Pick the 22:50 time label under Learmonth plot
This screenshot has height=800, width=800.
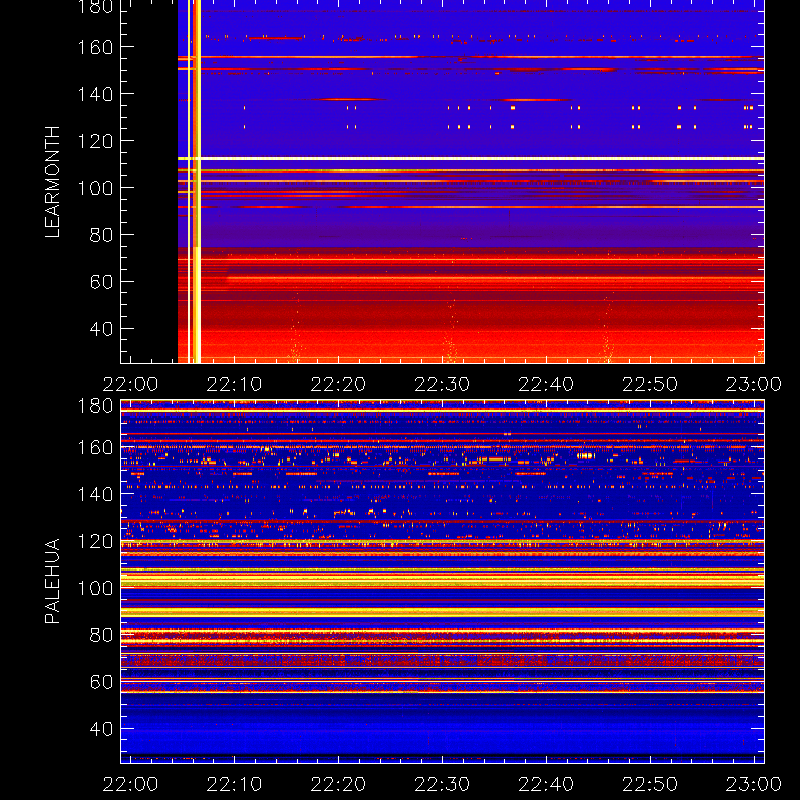coord(650,384)
